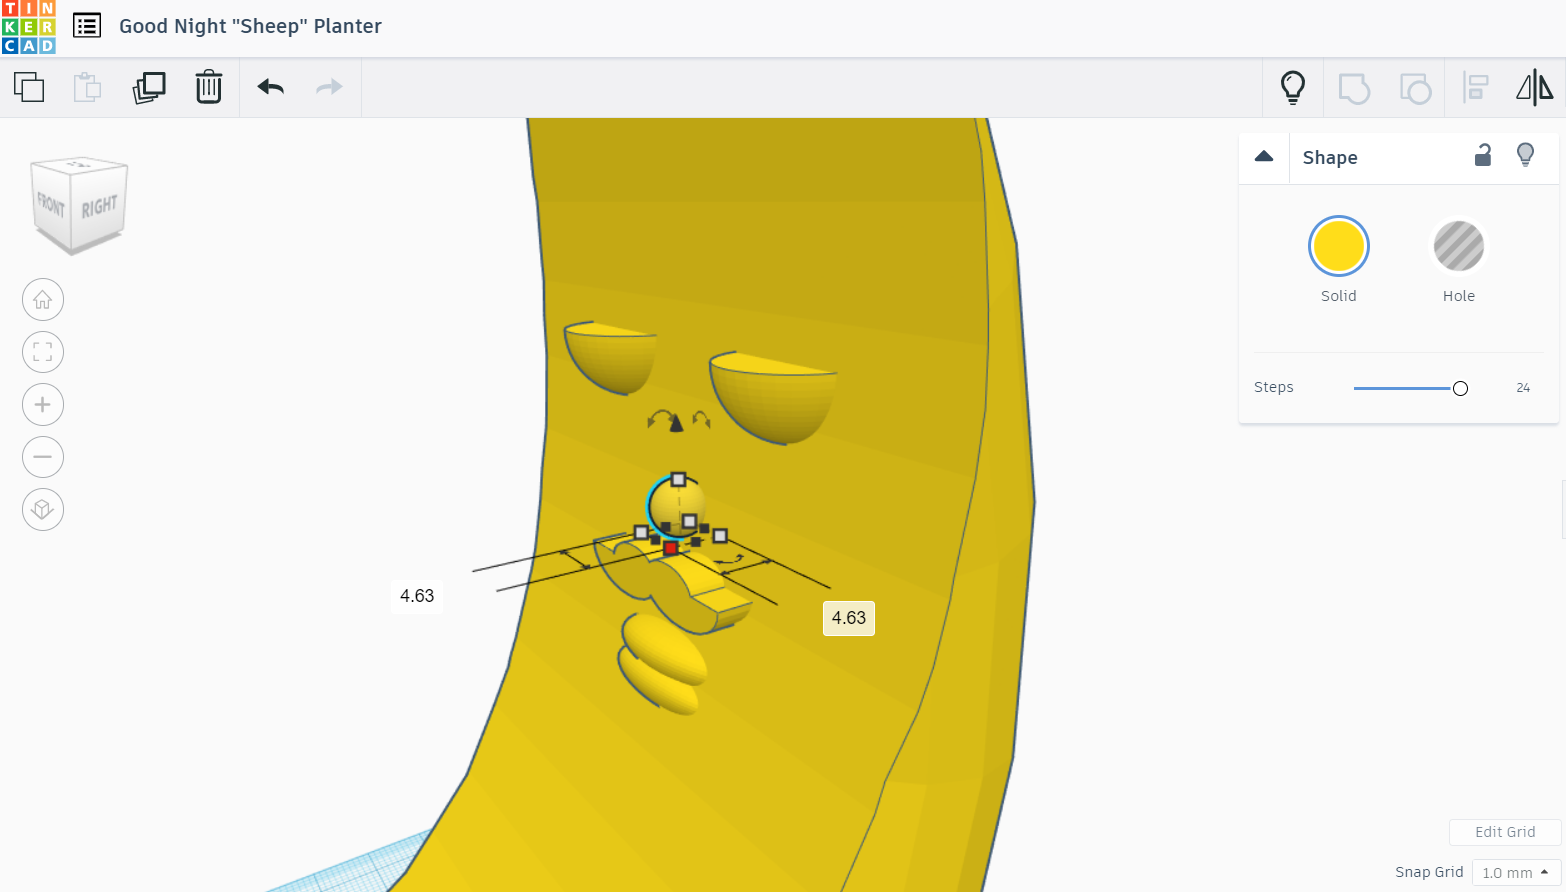
Task: Click the top white height handle
Action: click(678, 480)
